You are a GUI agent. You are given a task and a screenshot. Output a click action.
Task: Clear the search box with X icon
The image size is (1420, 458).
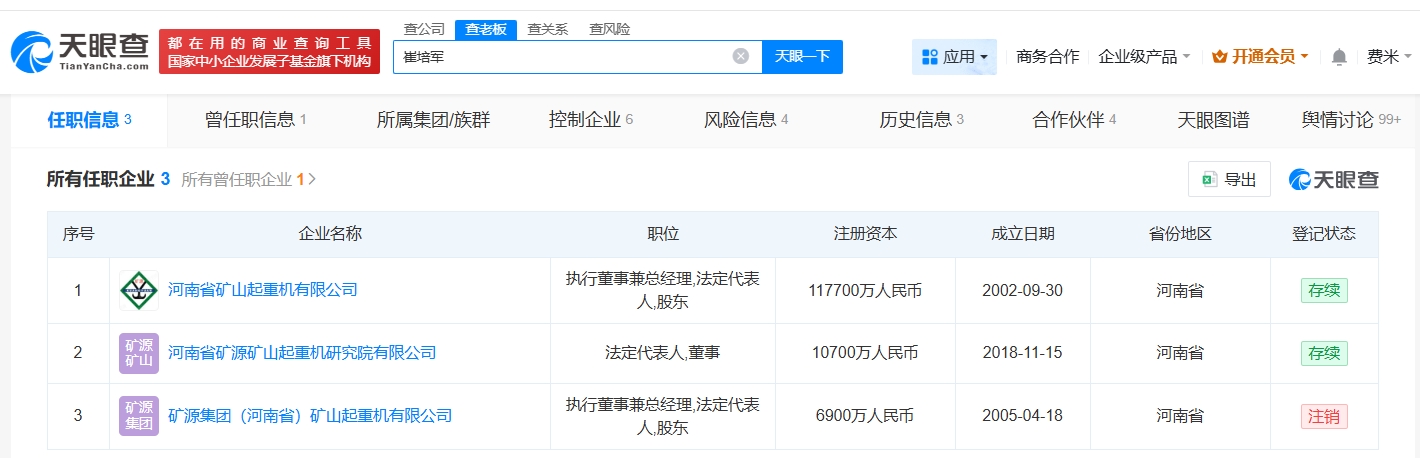coord(740,56)
